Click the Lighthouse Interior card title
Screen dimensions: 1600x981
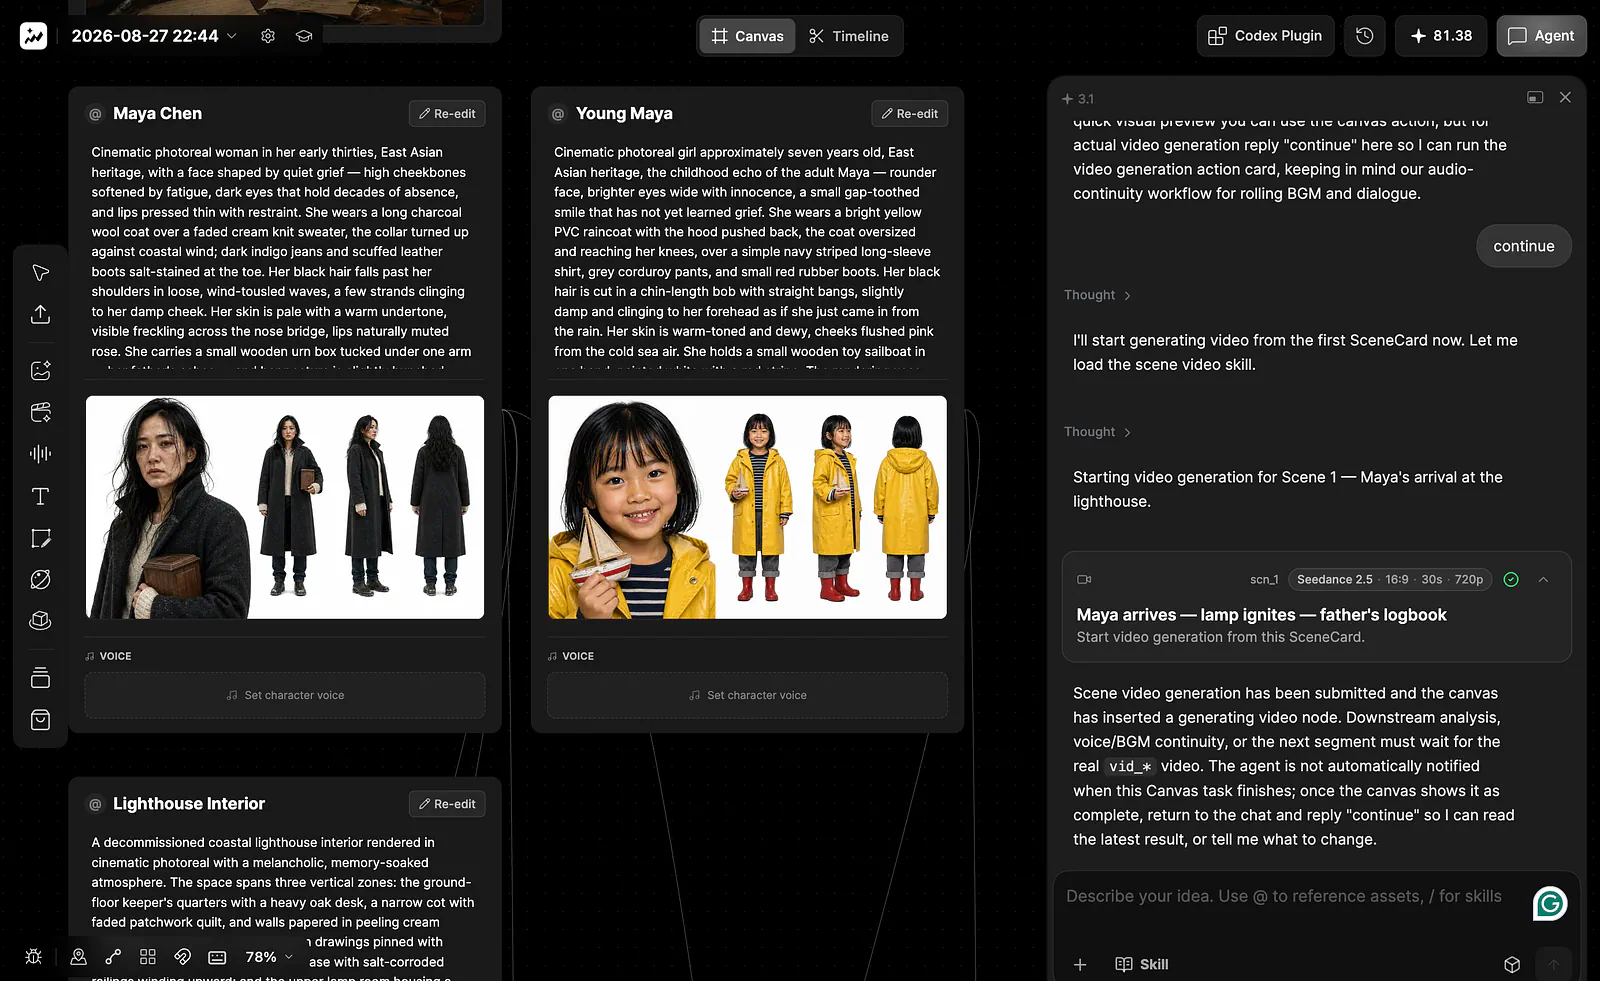pos(189,804)
